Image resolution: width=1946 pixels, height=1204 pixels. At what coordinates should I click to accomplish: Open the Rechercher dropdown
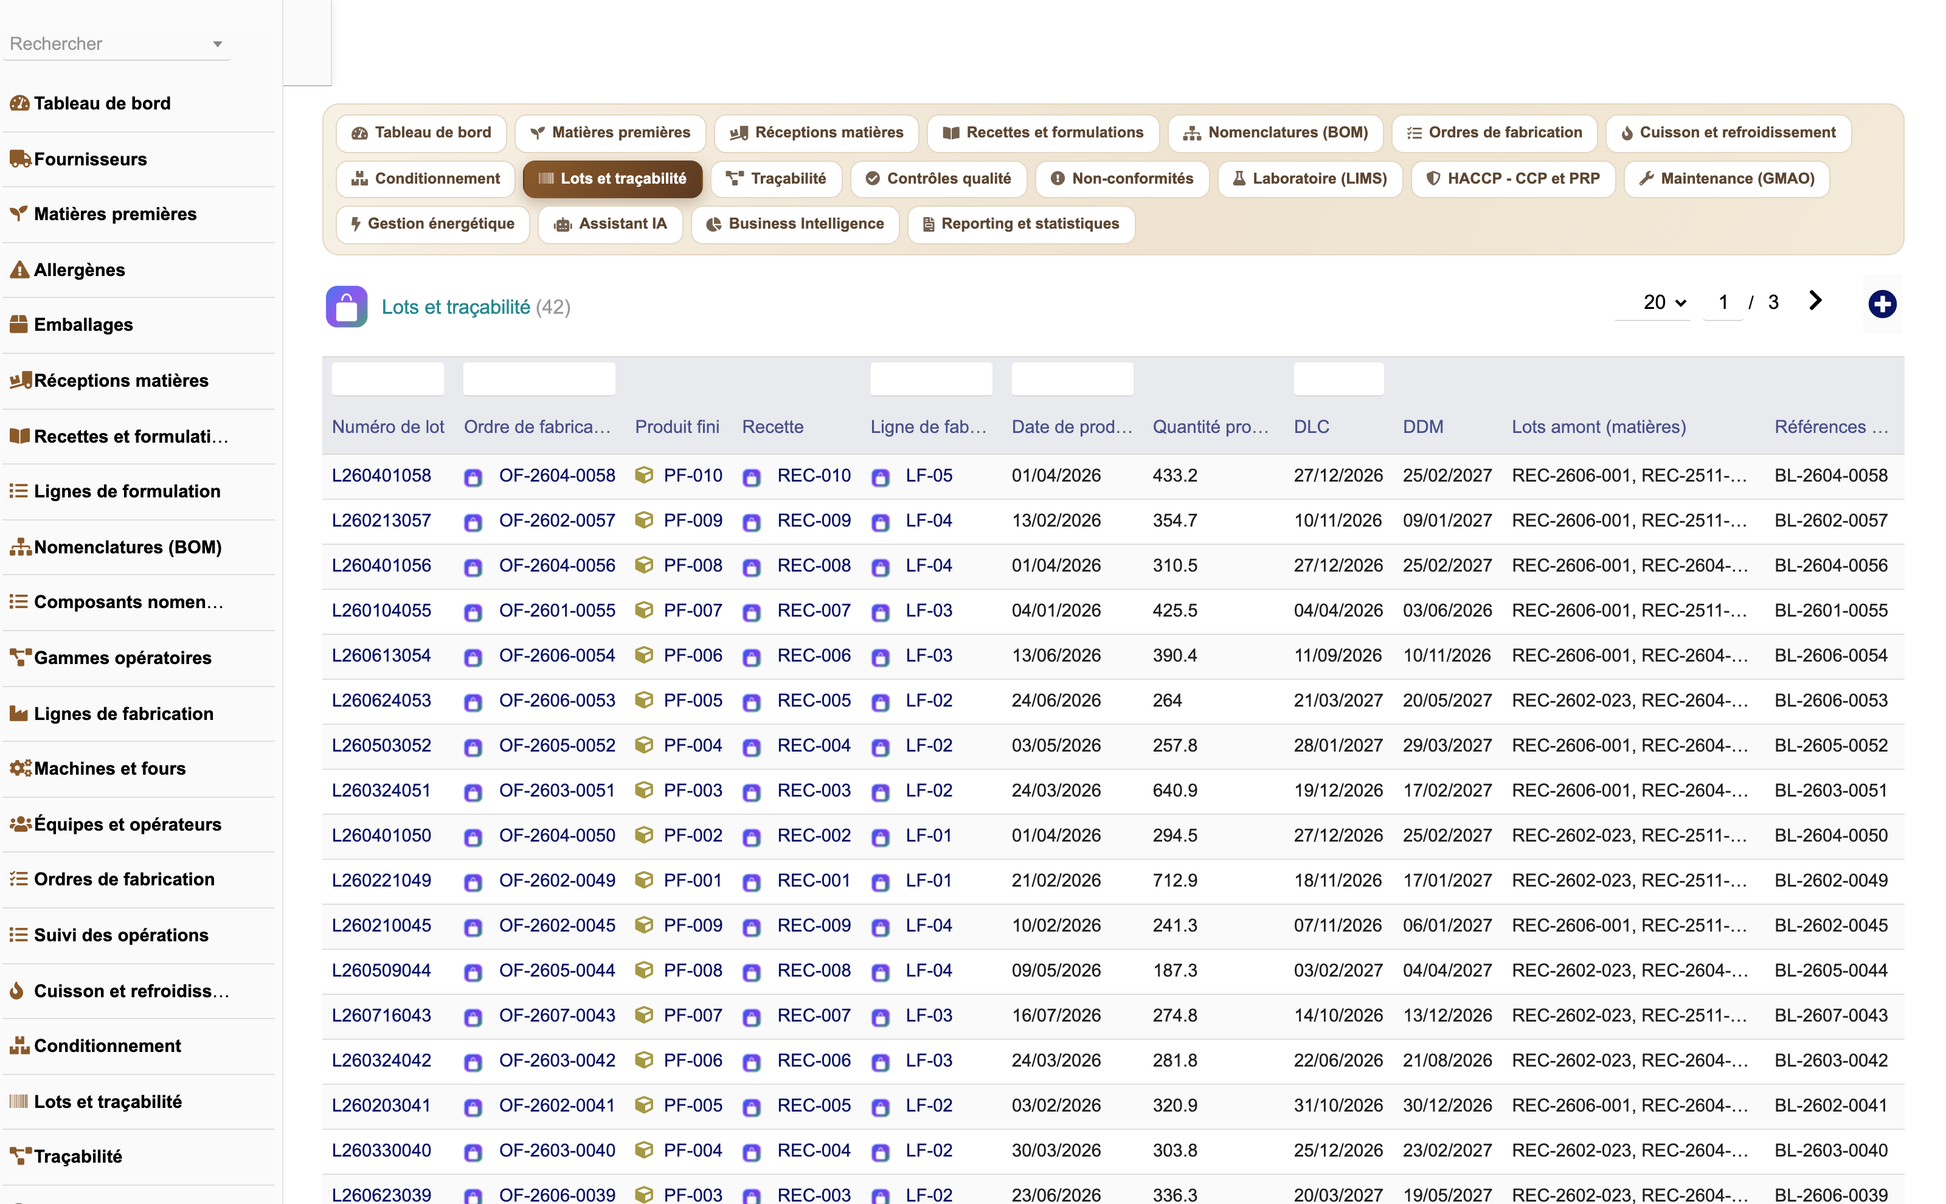pyautogui.click(x=116, y=44)
